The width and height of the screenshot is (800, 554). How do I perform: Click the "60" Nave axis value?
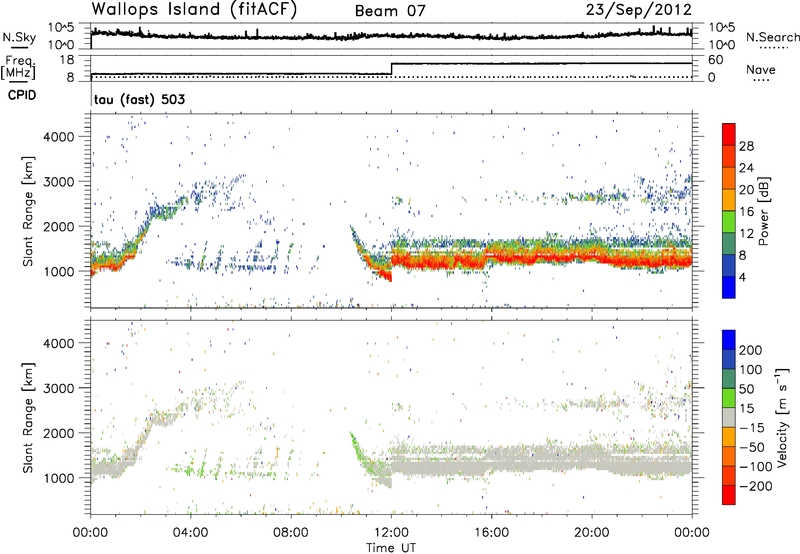click(x=716, y=60)
